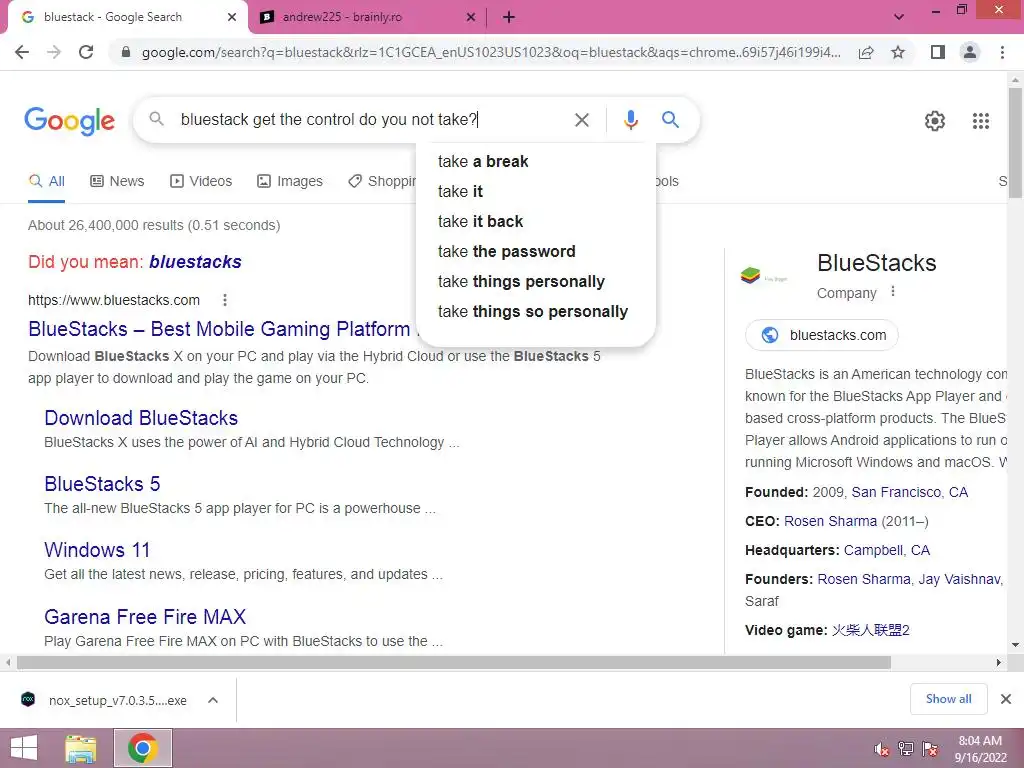The height and width of the screenshot is (768, 1024).
Task: Open Action Center flag icon
Action: 930,749
